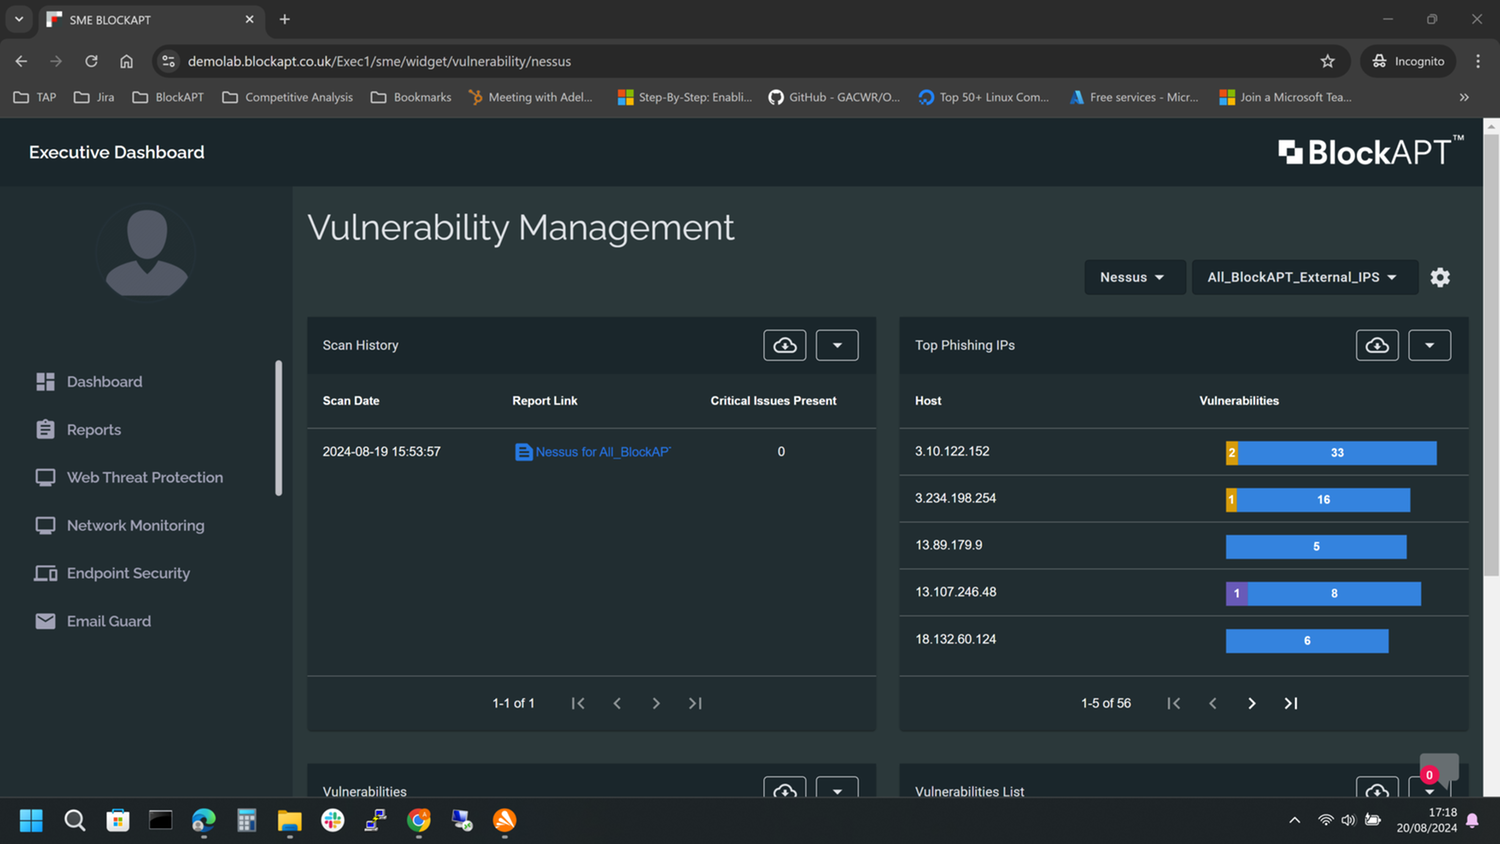Open Slack from the taskbar
This screenshot has height=844, width=1500.
point(333,820)
